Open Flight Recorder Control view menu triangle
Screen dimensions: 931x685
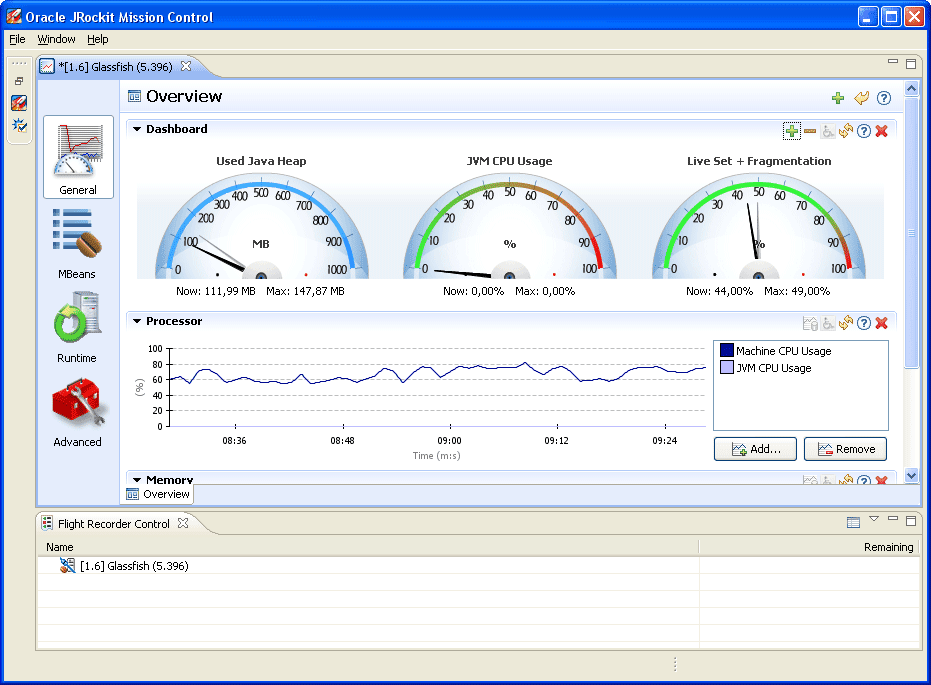click(874, 519)
